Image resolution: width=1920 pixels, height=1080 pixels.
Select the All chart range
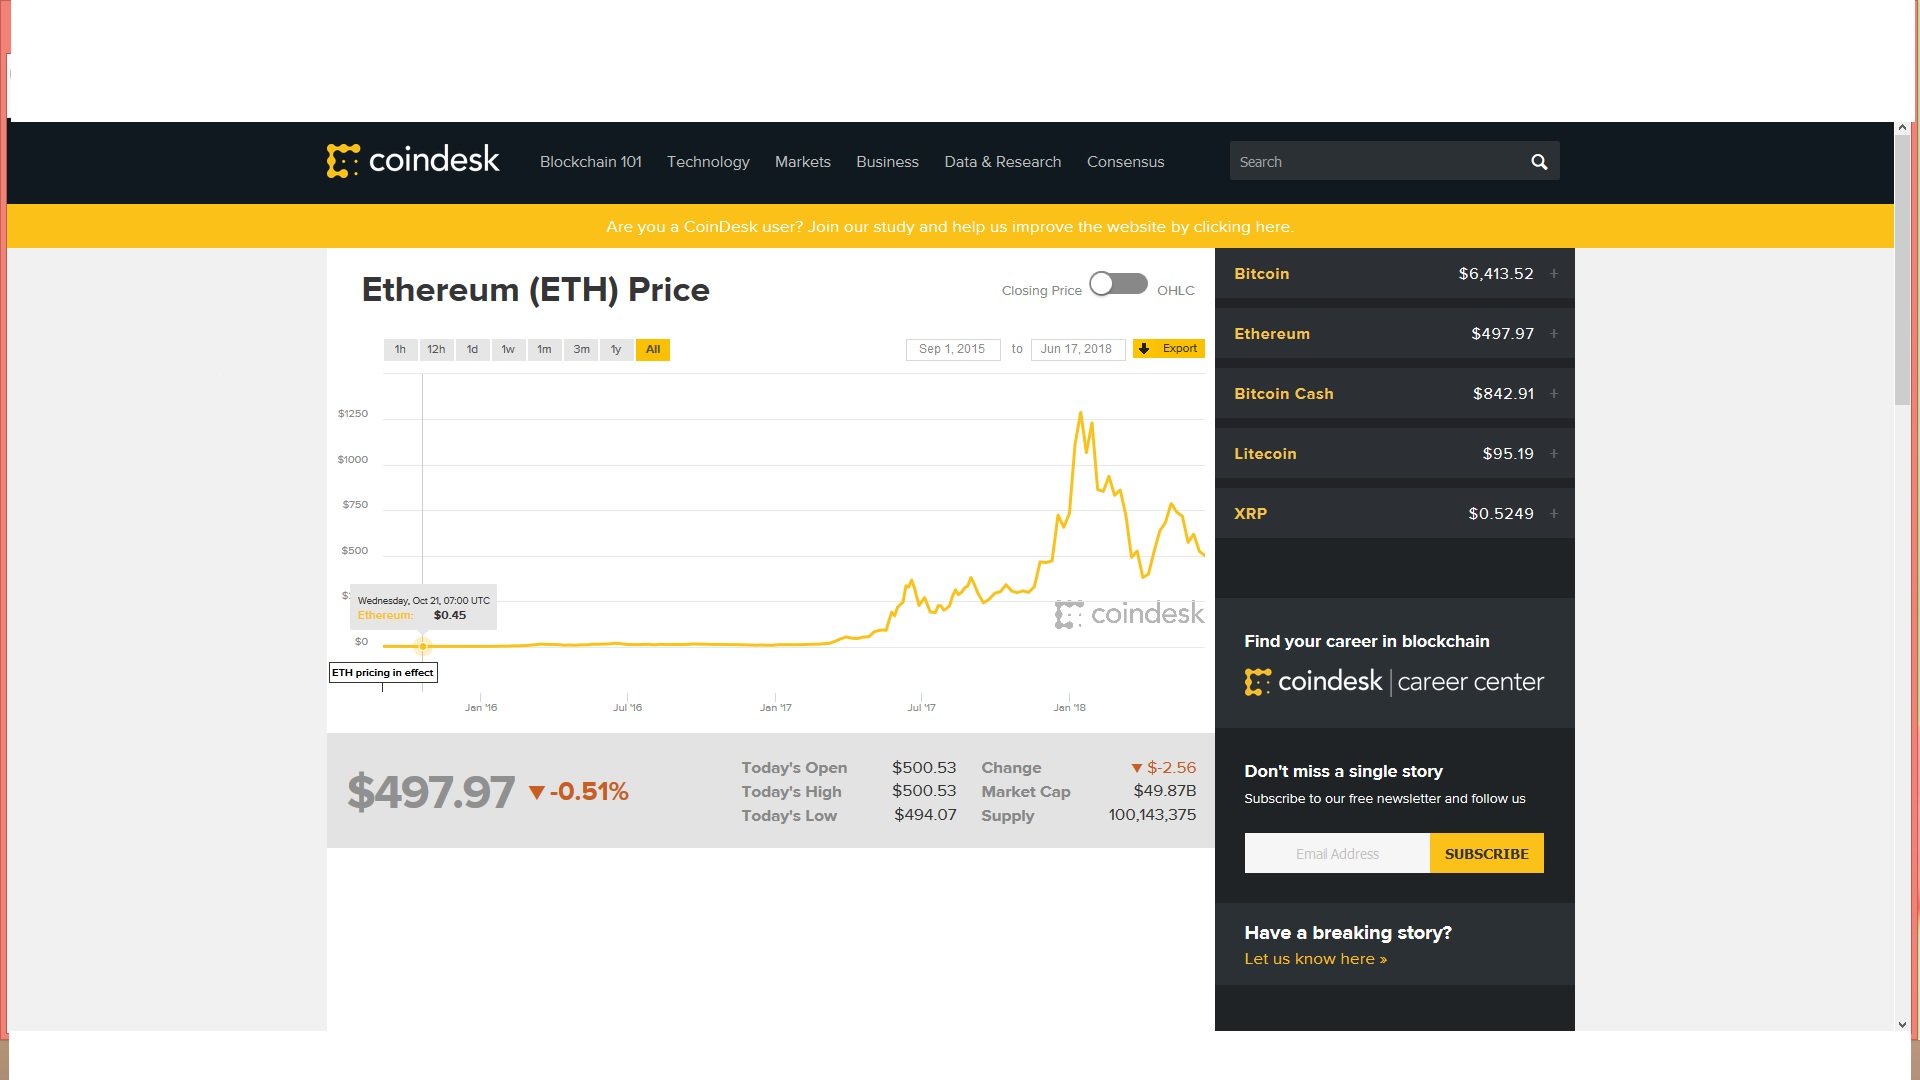[x=653, y=349]
